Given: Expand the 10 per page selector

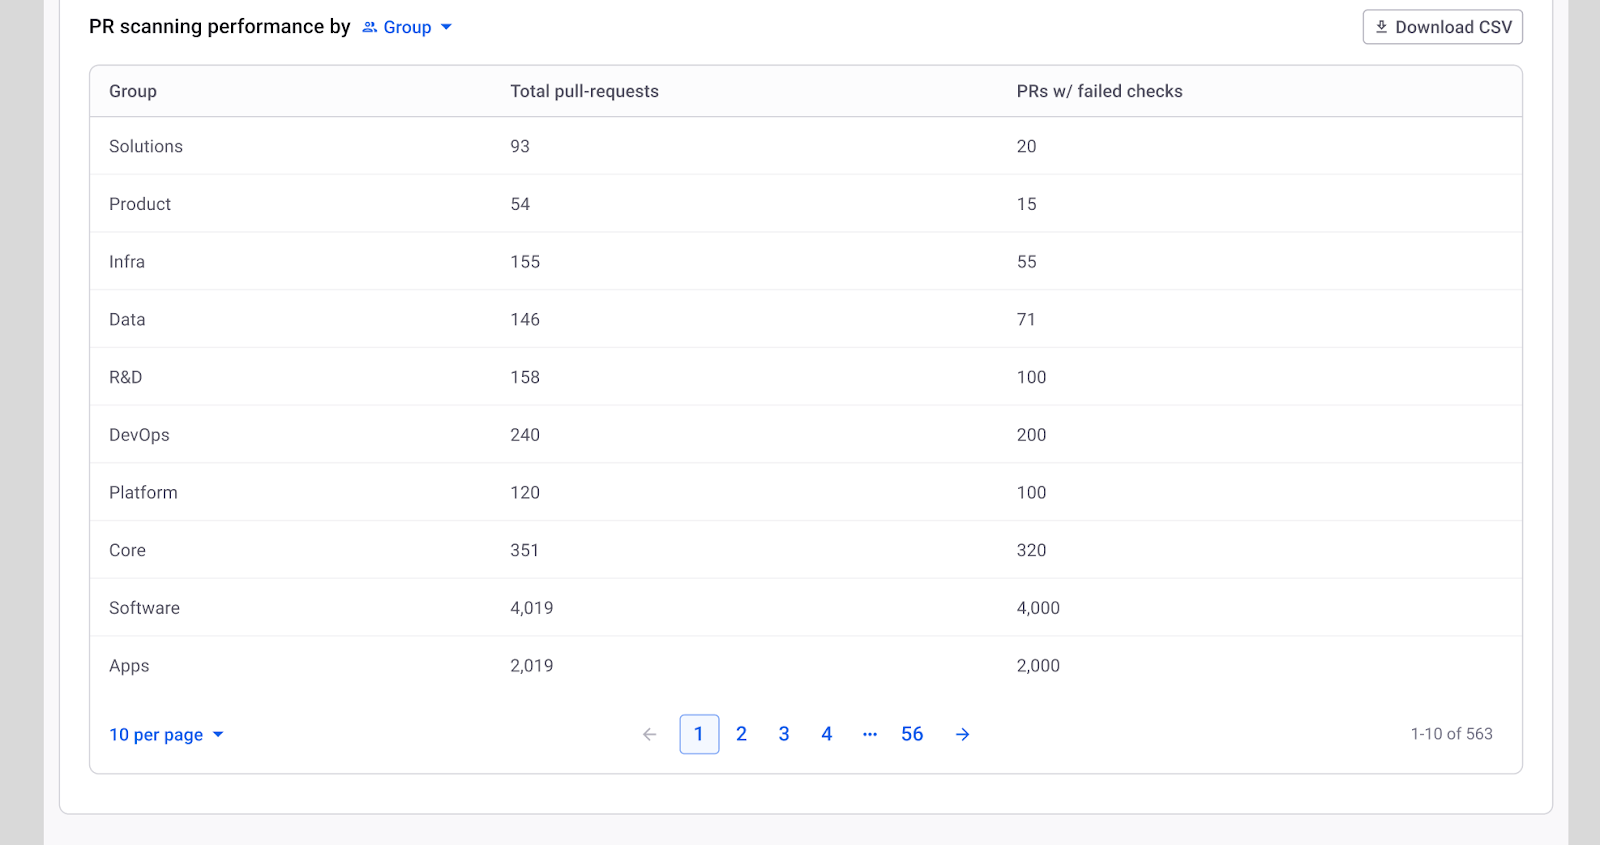Looking at the screenshot, I should (166, 735).
